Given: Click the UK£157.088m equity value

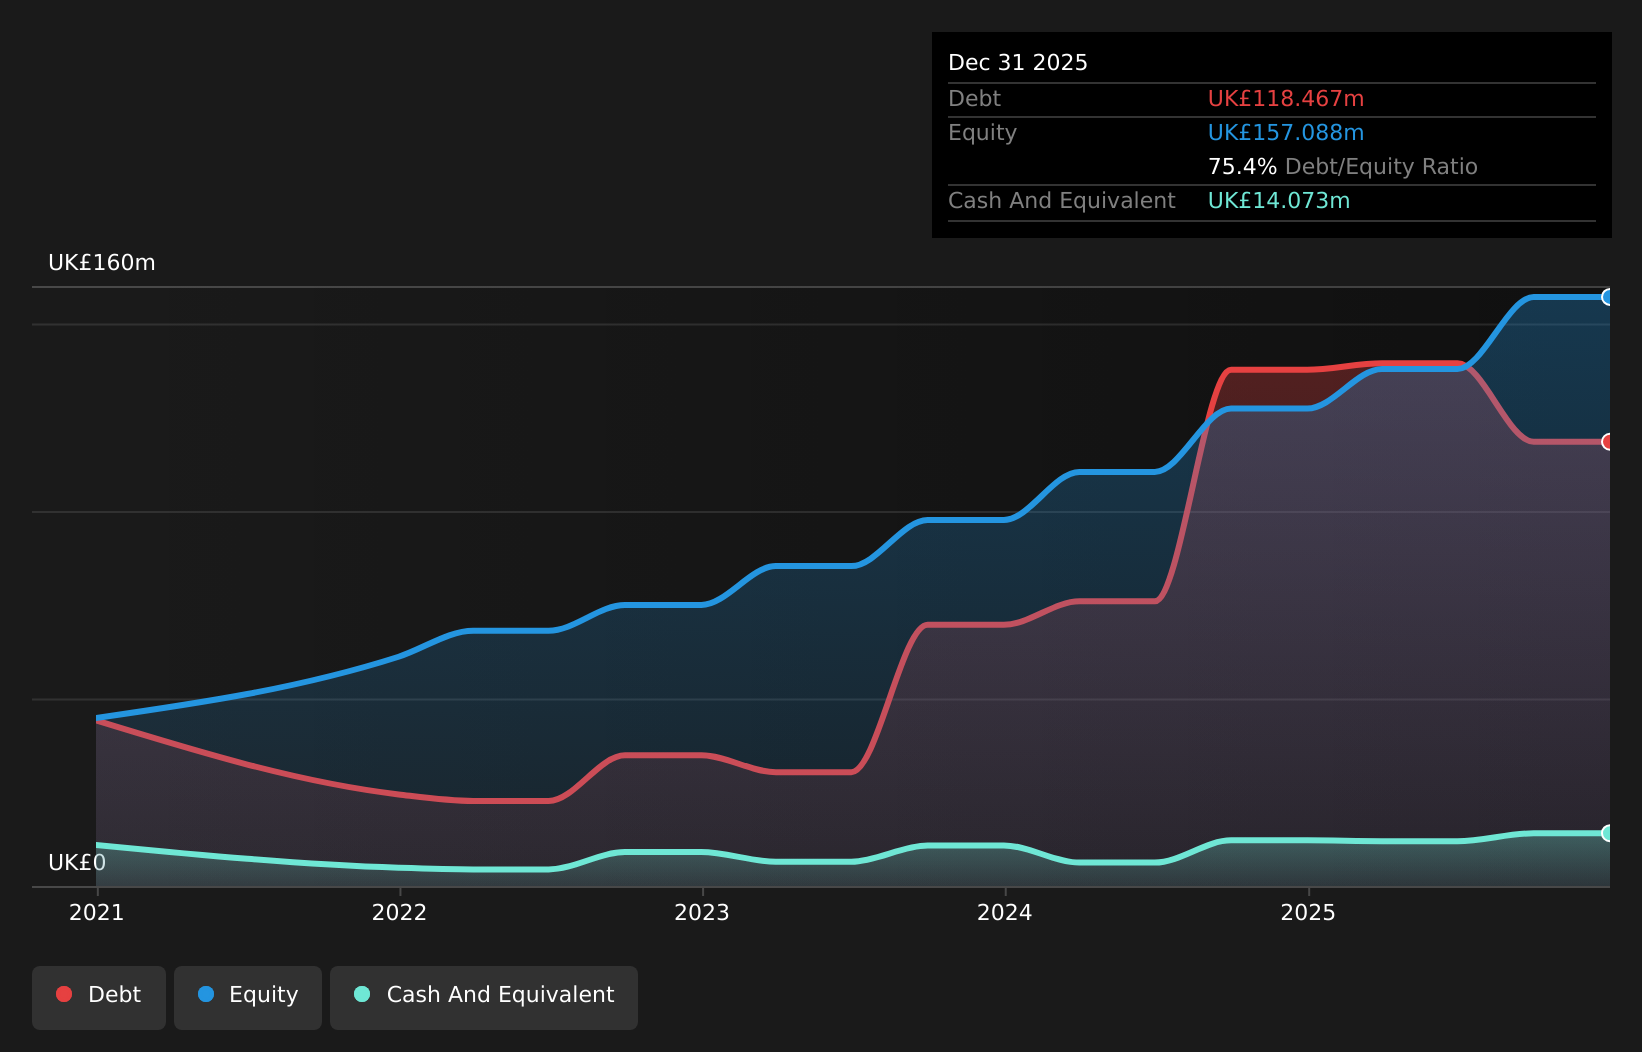Looking at the screenshot, I should tap(1286, 133).
